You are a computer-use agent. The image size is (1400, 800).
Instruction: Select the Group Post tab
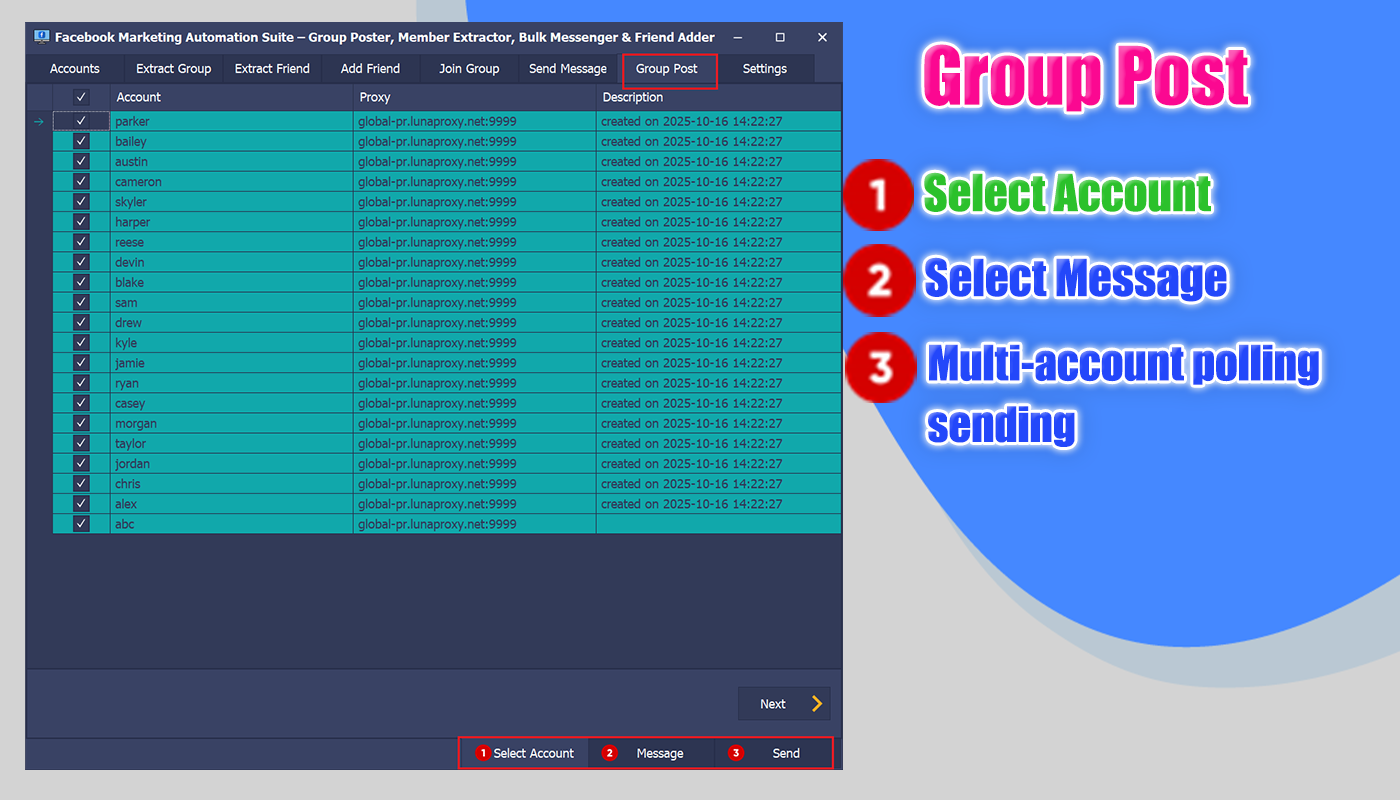[667, 69]
